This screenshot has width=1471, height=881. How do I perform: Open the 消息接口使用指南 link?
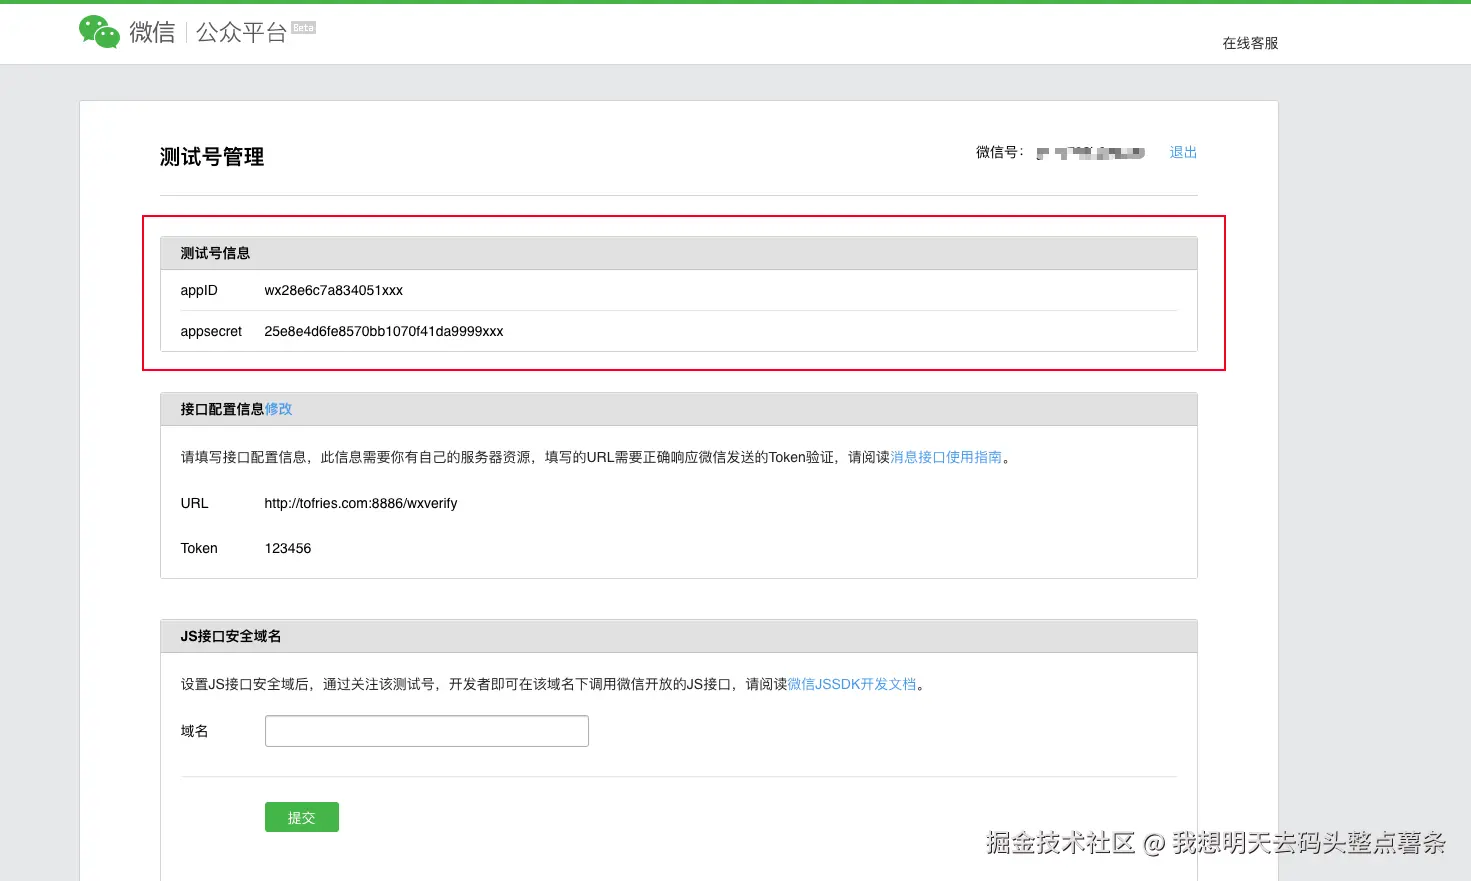point(946,457)
